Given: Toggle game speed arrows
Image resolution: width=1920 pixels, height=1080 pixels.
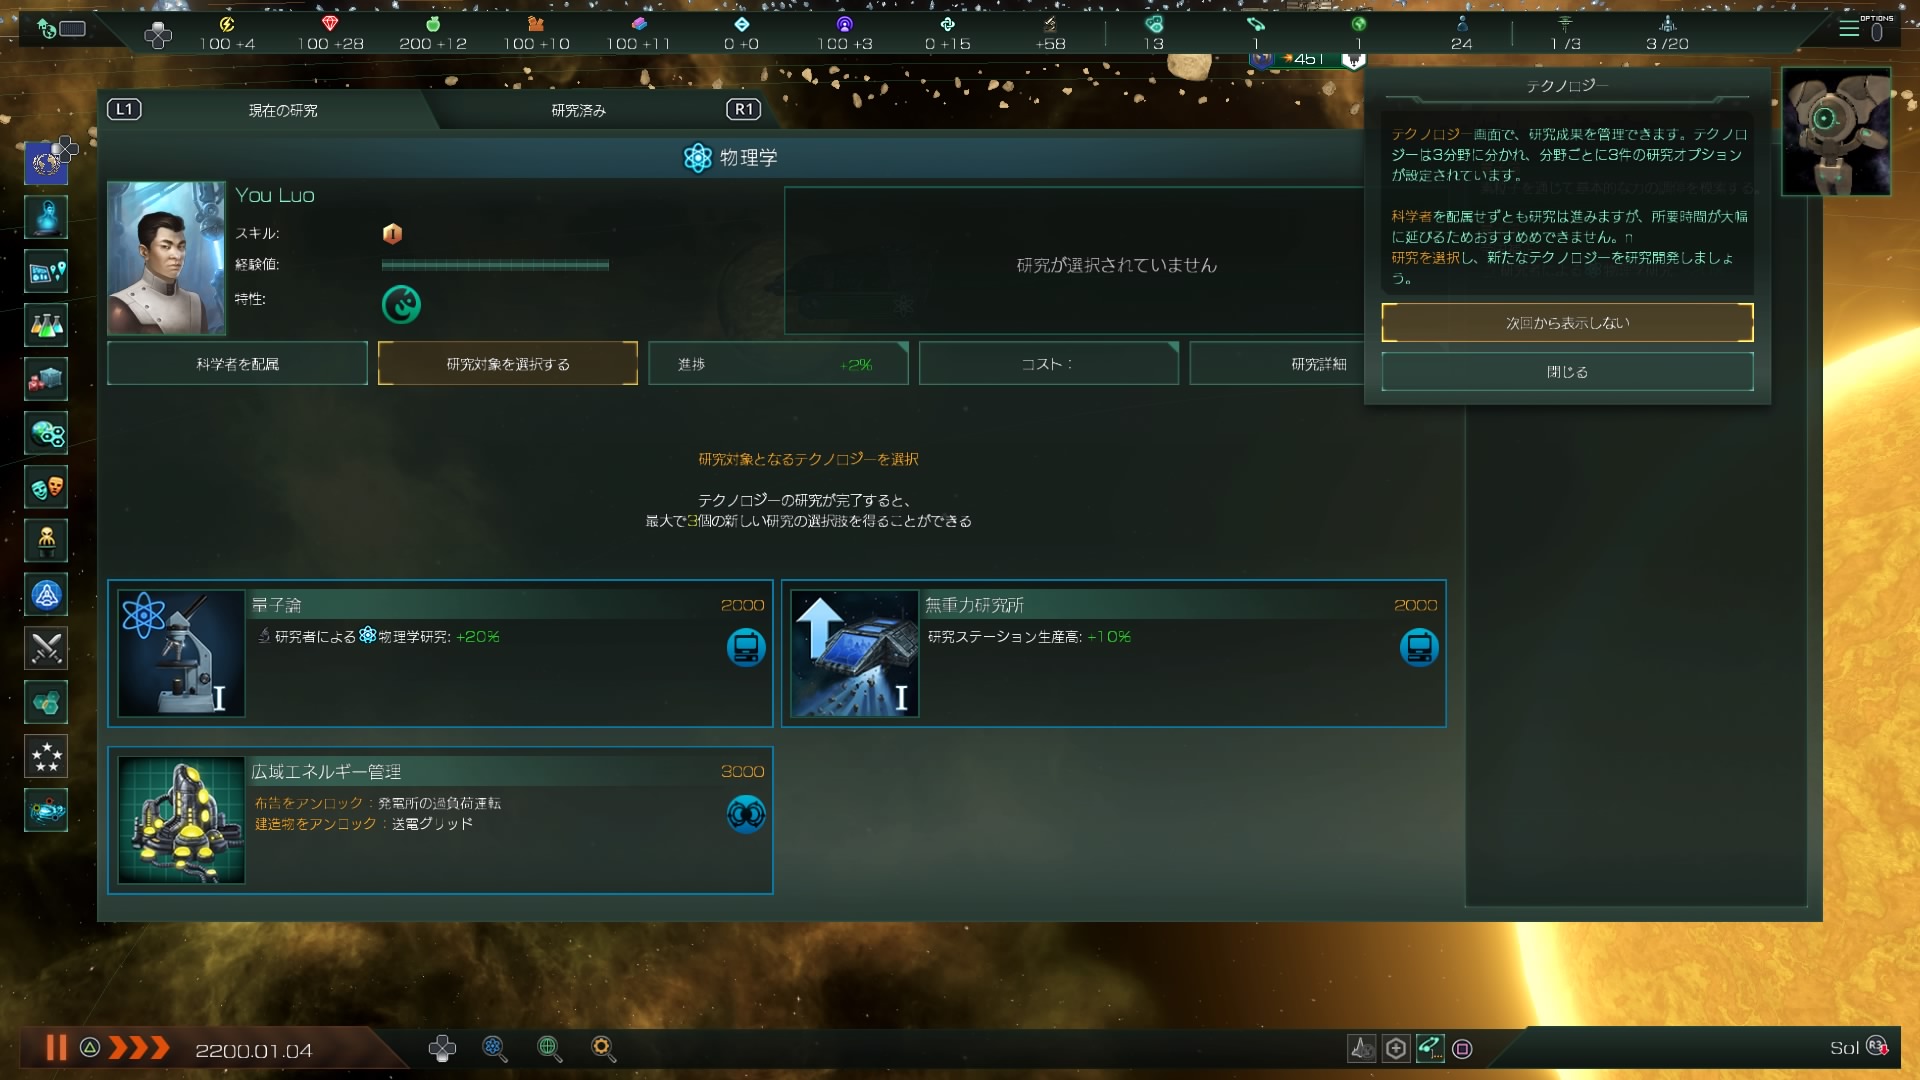Looking at the screenshot, I should 138,1048.
